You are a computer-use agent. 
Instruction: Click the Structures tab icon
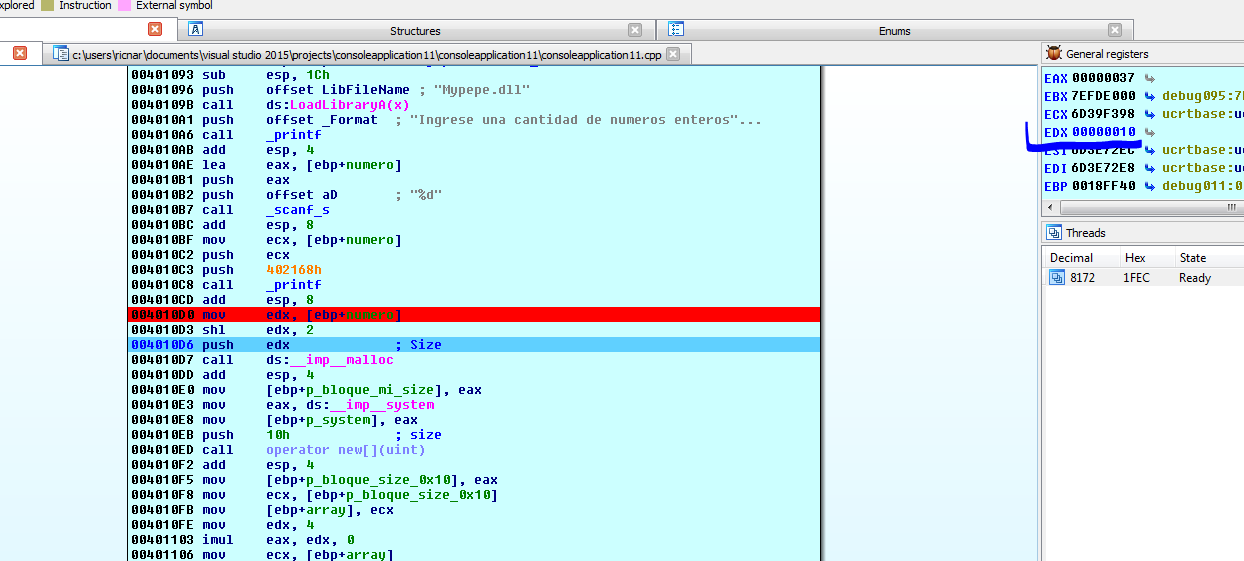click(x=196, y=30)
